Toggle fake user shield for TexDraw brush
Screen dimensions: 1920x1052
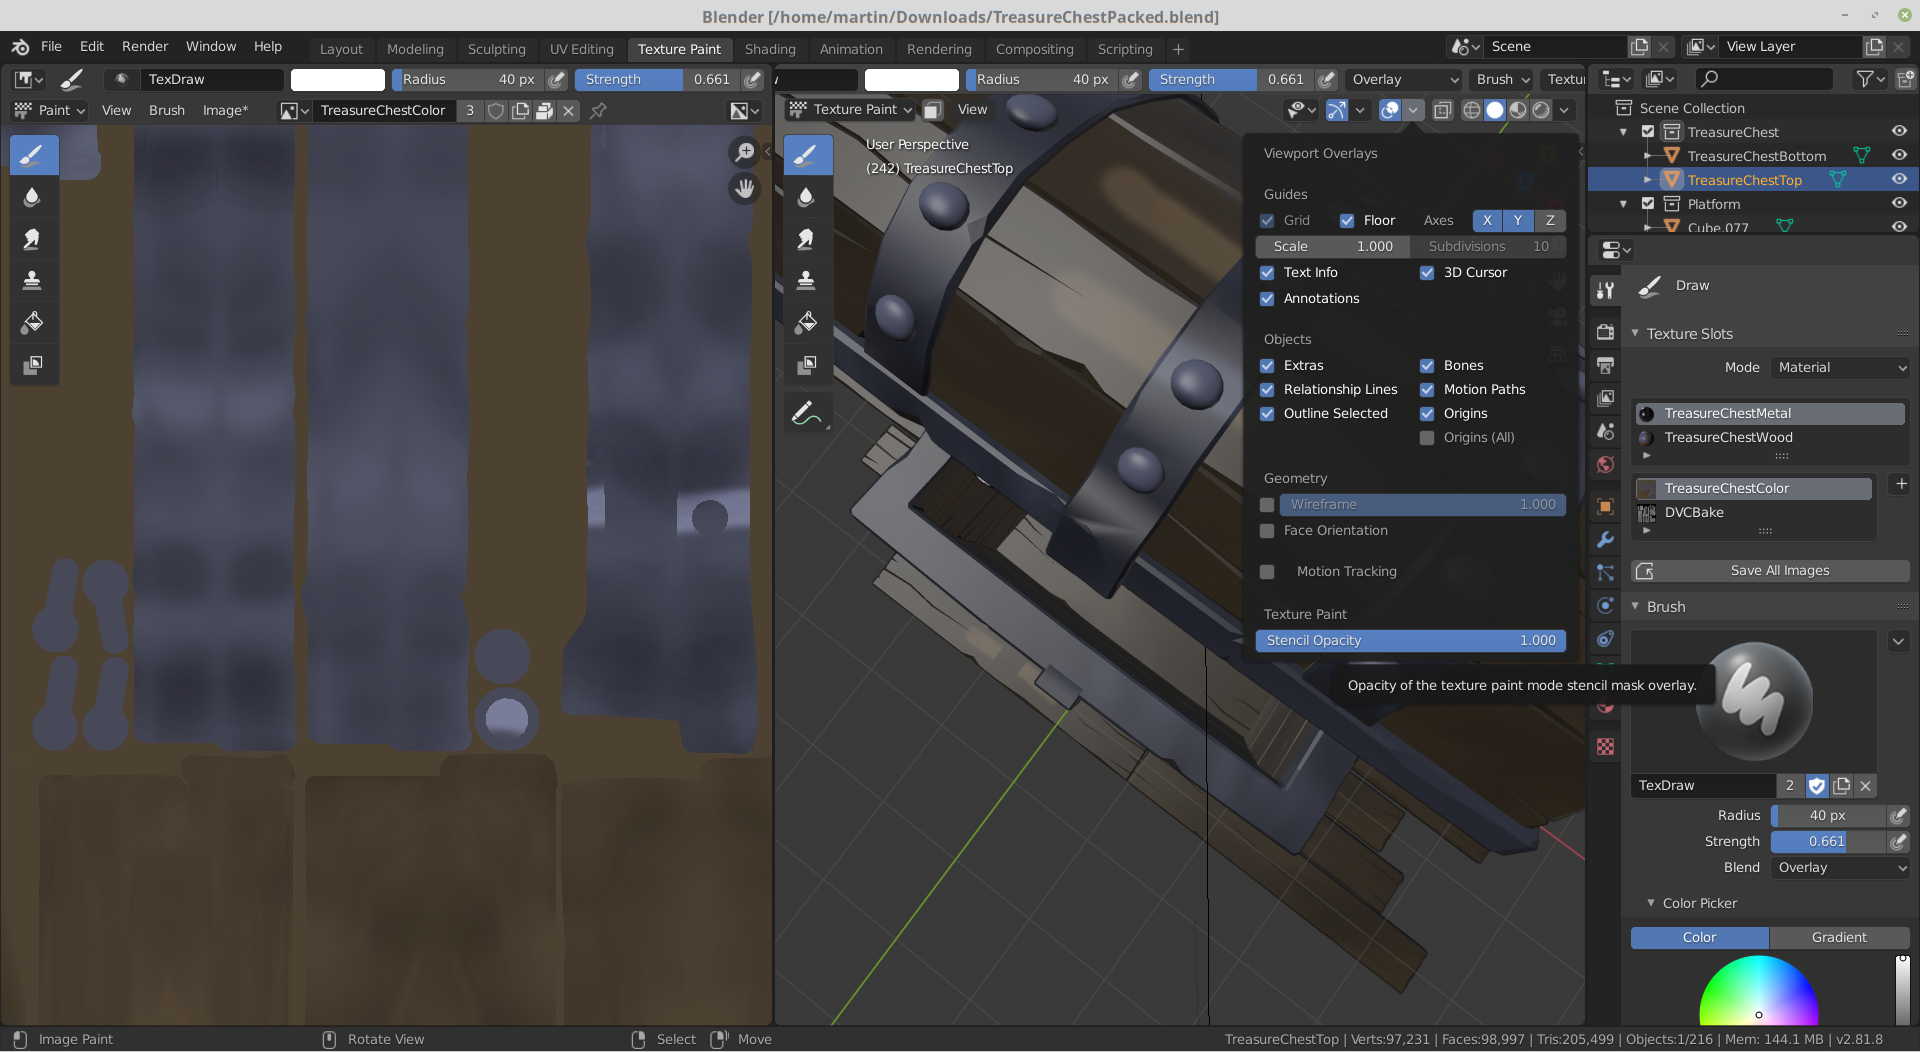1817,786
